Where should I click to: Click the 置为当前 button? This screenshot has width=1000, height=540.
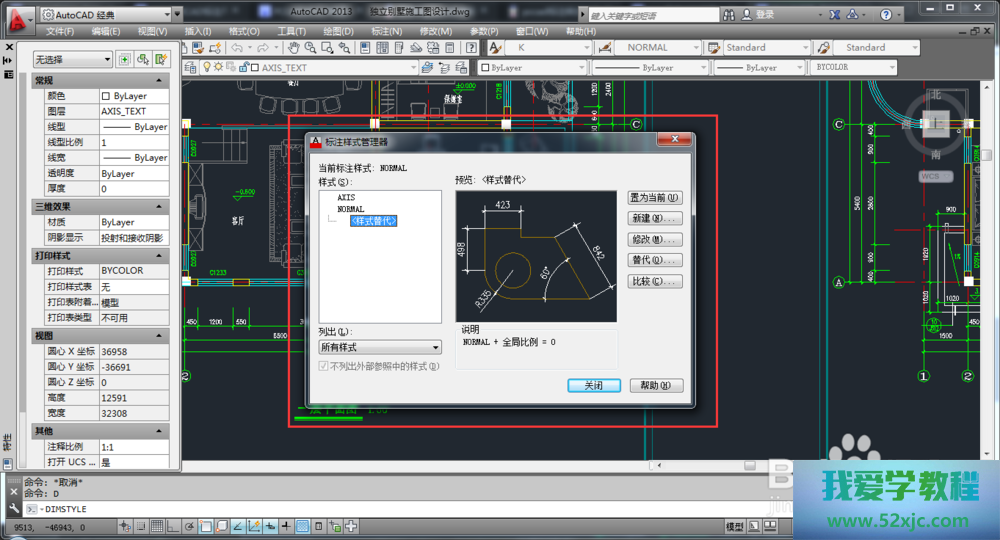coord(654,198)
